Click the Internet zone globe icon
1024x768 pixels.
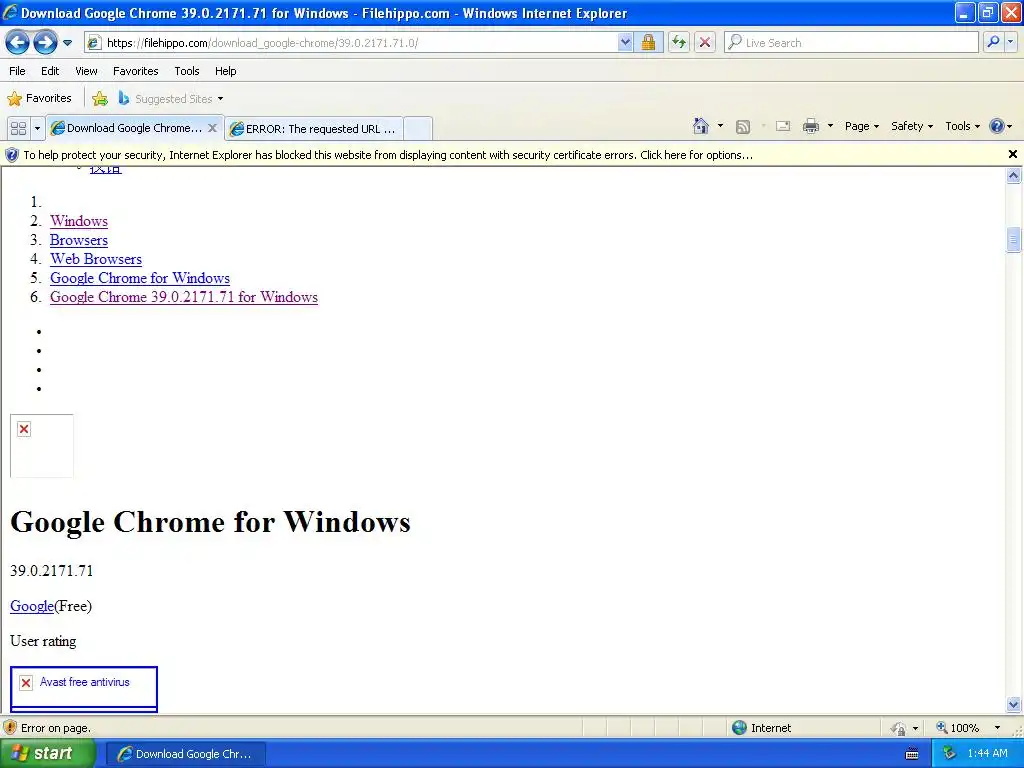(739, 728)
